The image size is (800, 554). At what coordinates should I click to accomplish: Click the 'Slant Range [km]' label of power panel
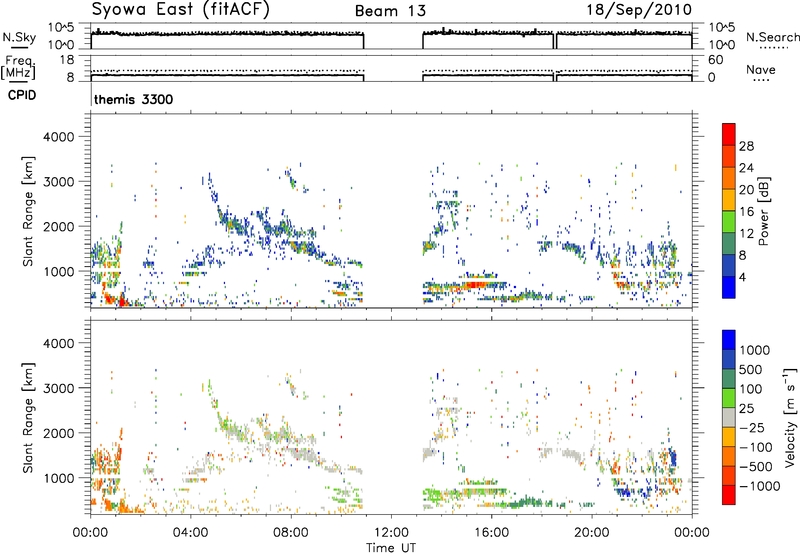[28, 212]
